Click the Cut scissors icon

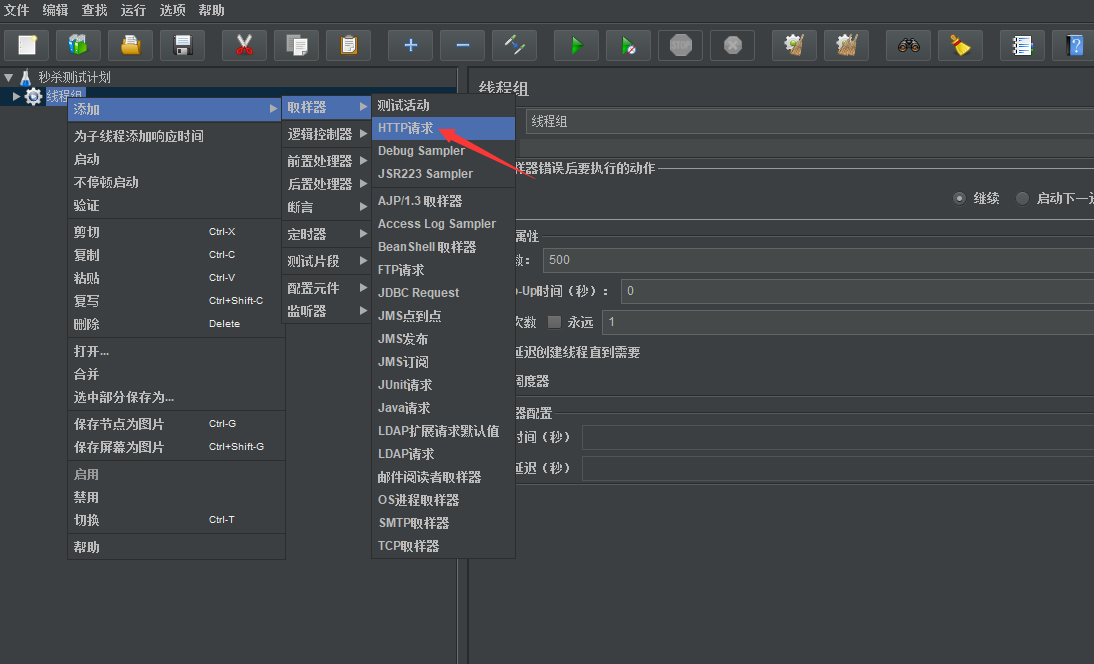pyautogui.click(x=244, y=45)
